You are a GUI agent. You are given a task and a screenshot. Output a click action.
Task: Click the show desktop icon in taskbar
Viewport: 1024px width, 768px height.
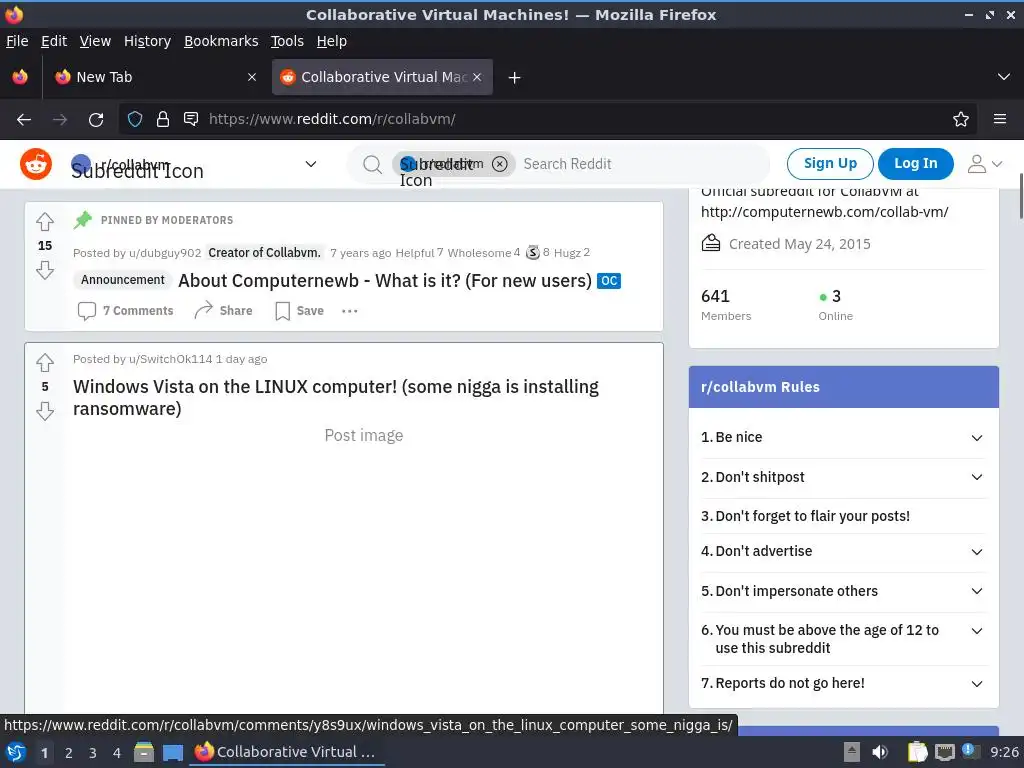[x=172, y=753]
